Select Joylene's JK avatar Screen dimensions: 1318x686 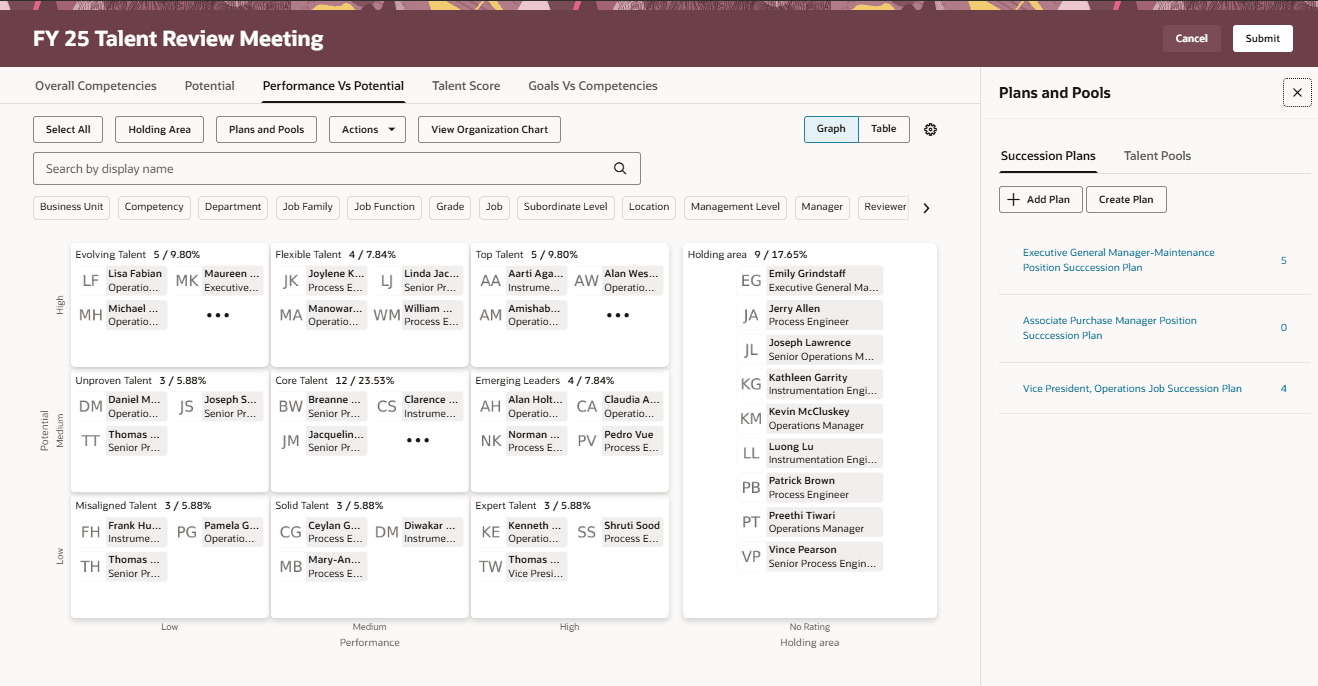(290, 281)
